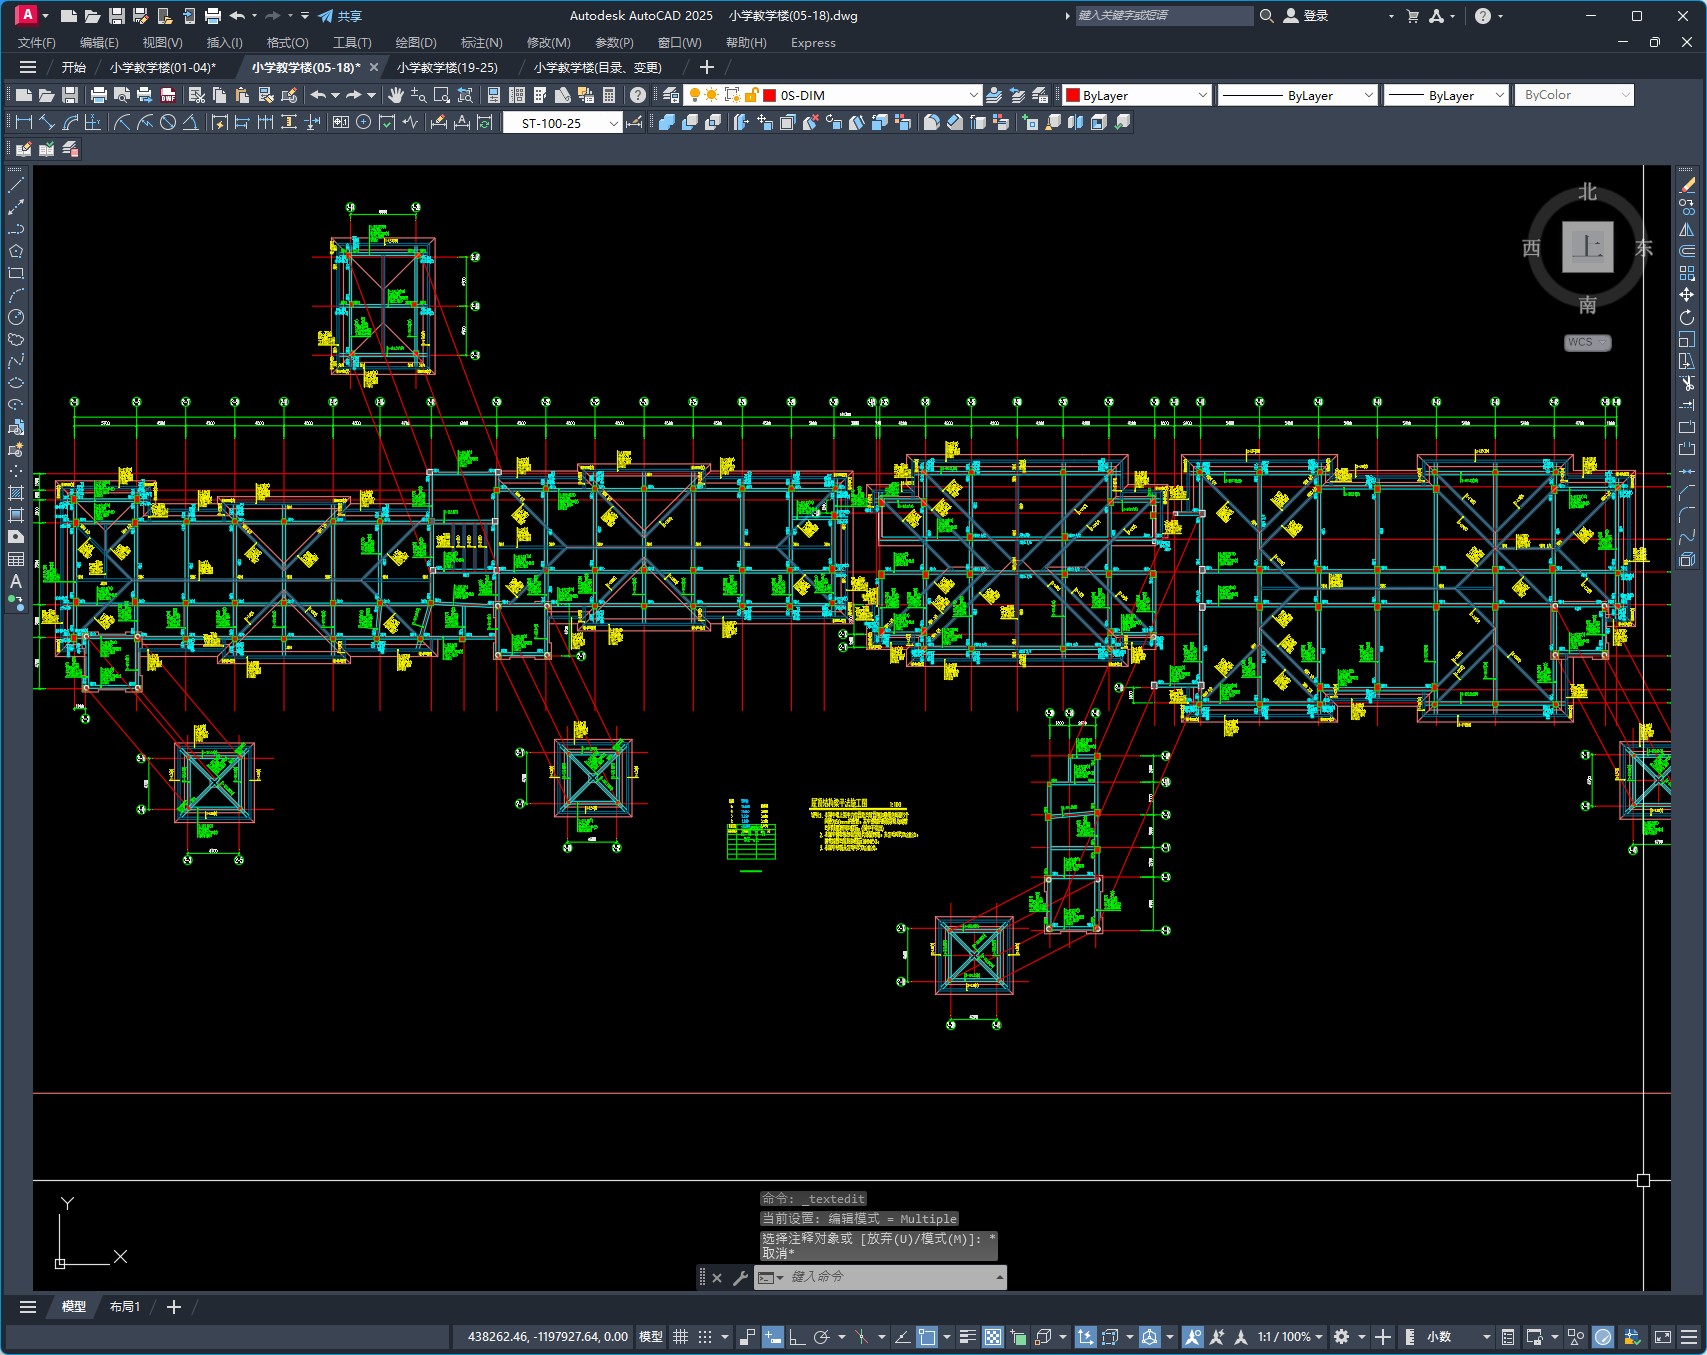Switch to 小学教学楼(19-25) drawing tab
The width and height of the screenshot is (1707, 1355).
tap(447, 67)
